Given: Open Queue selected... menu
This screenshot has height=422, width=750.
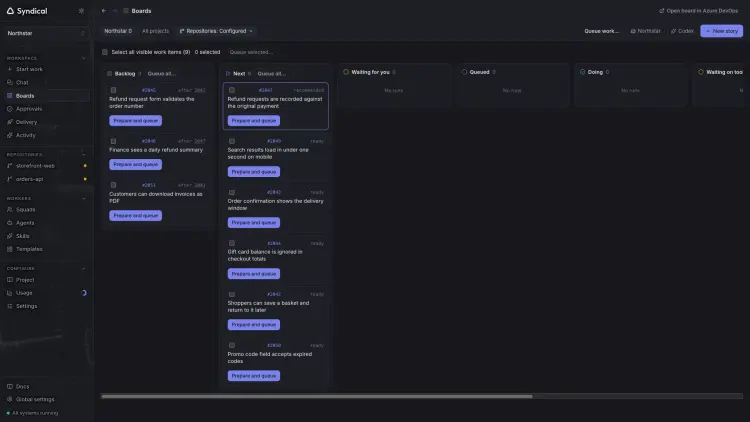Looking at the screenshot, I should click(251, 52).
